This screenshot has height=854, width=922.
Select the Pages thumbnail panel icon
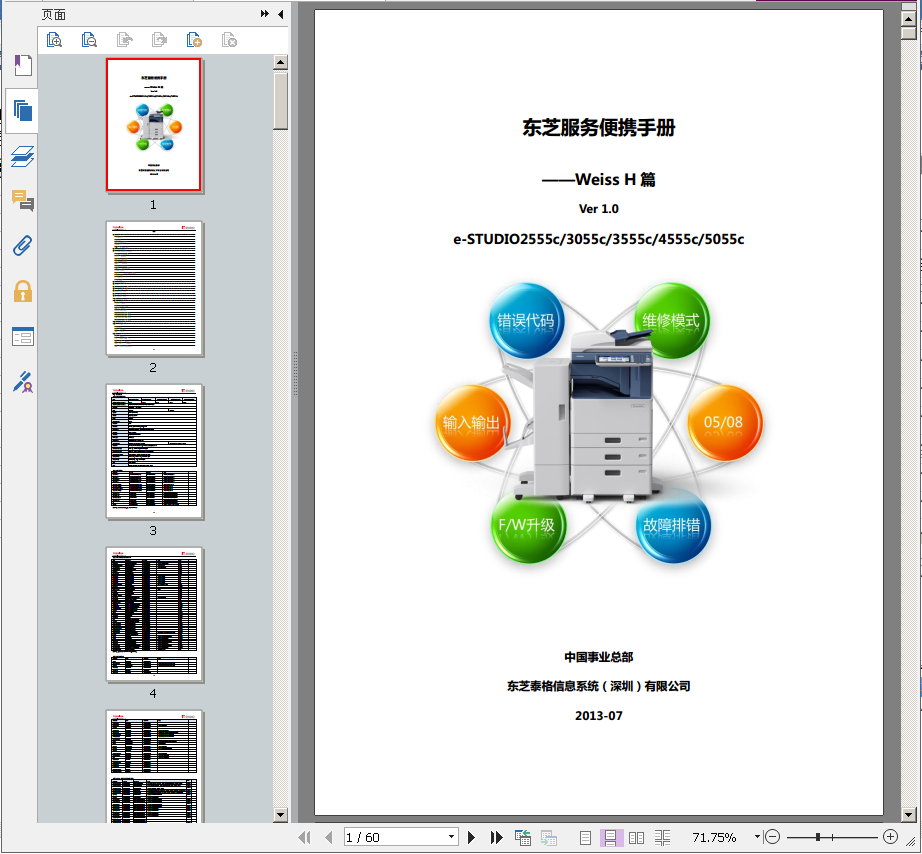click(22, 111)
